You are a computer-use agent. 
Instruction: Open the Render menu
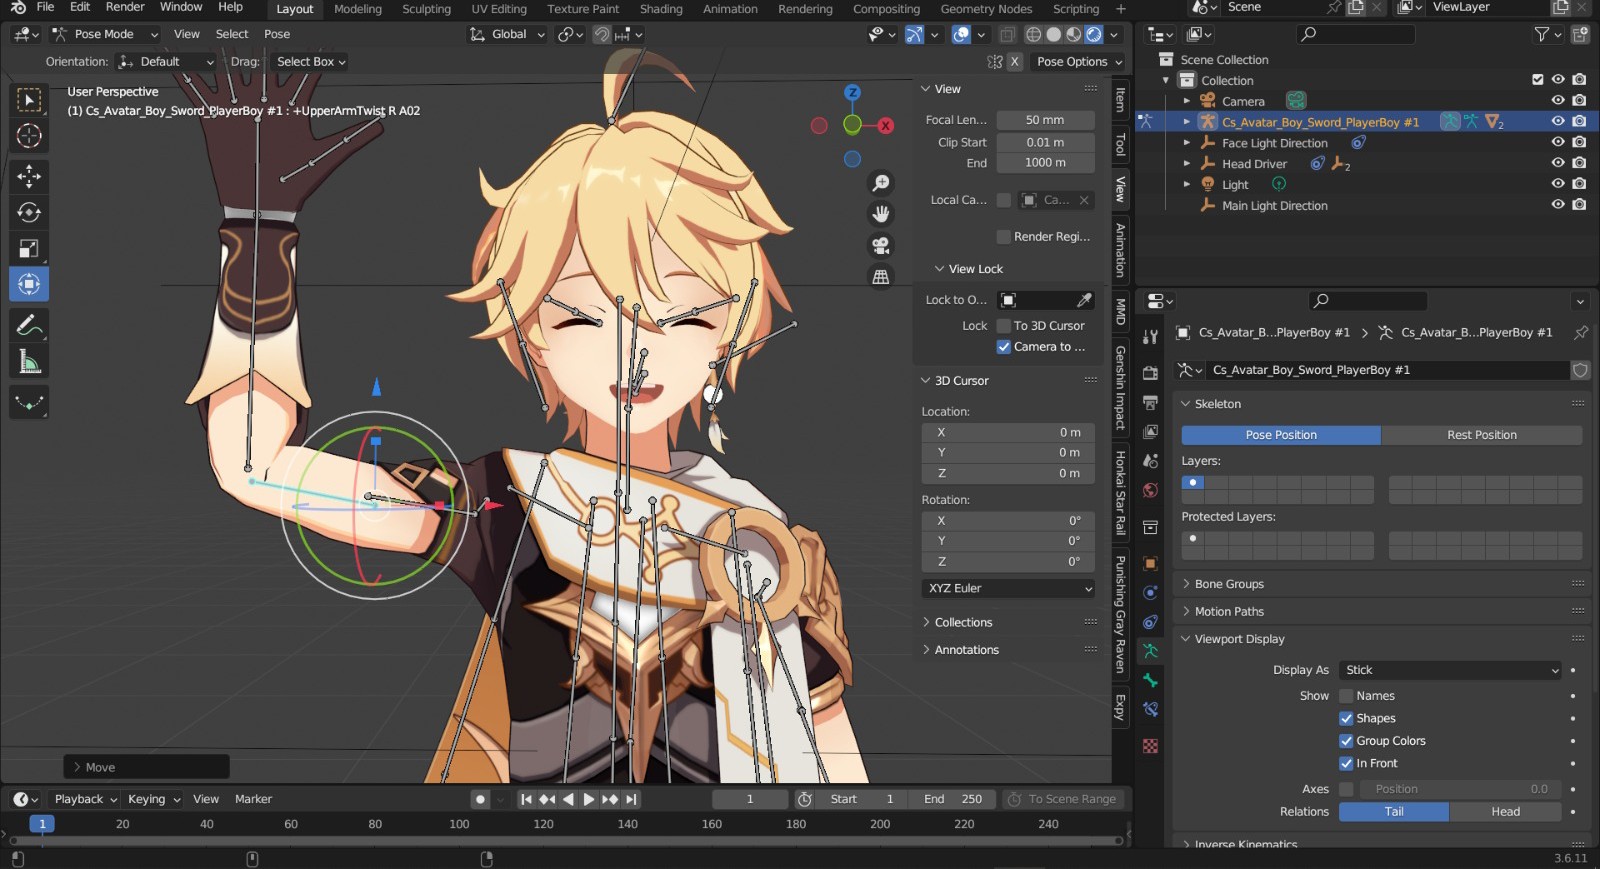[x=125, y=7]
